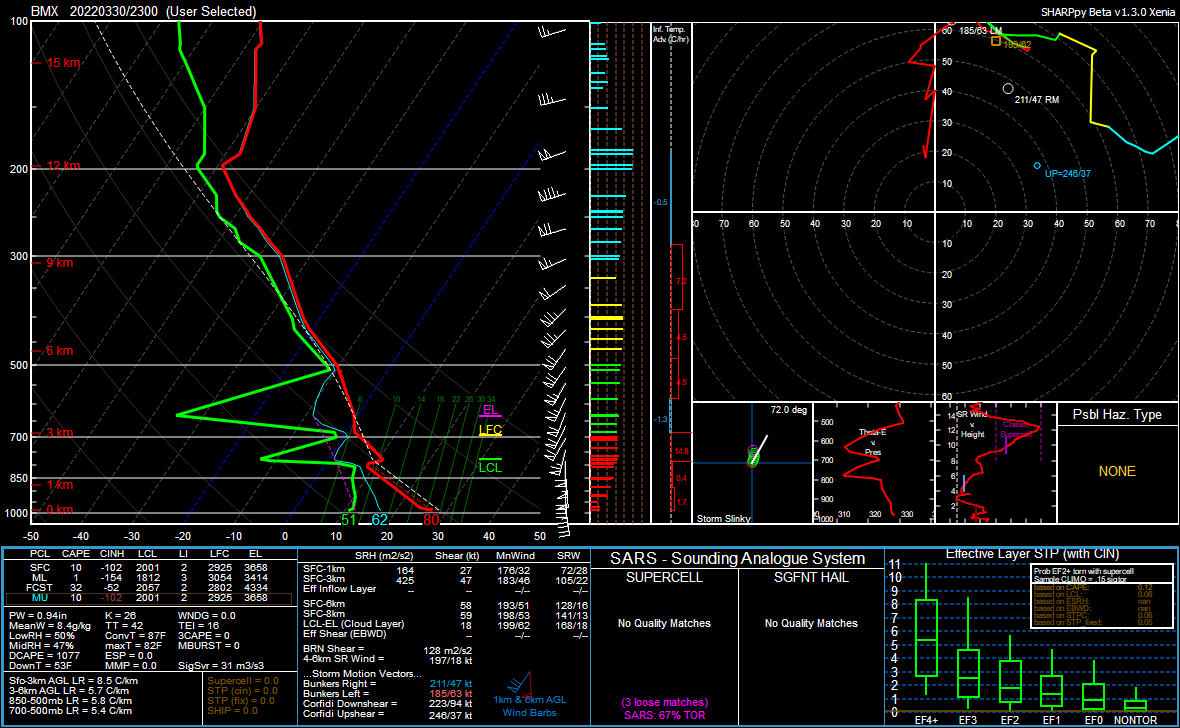1180x728 pixels.
Task: Click the Bunkers Right 211/47 kt value
Action: tap(450, 684)
